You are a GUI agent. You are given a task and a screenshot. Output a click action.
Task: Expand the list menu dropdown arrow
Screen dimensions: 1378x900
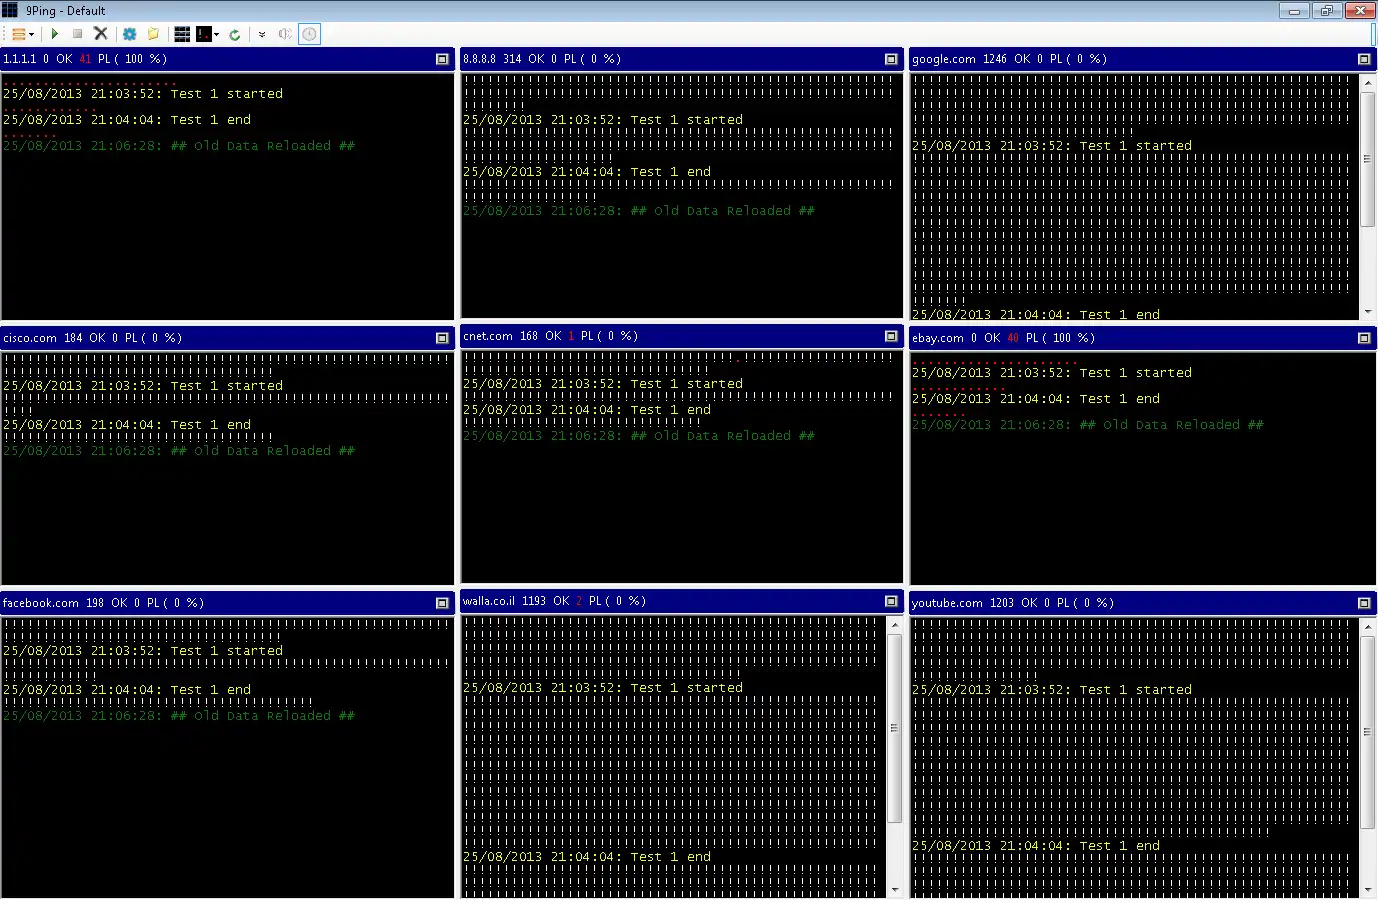coord(32,35)
